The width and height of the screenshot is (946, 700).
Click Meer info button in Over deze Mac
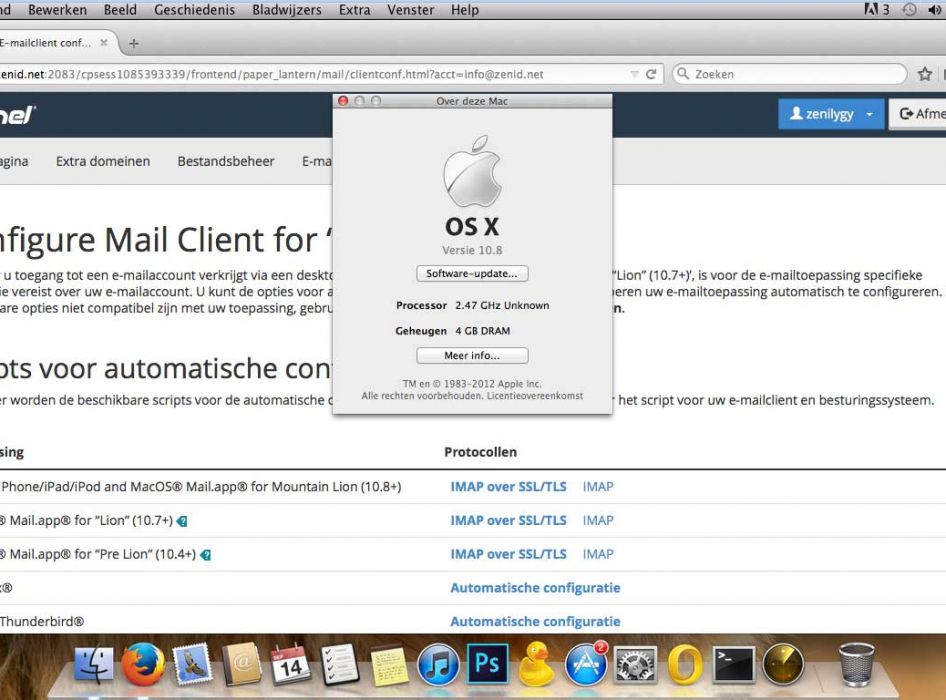[x=472, y=355]
